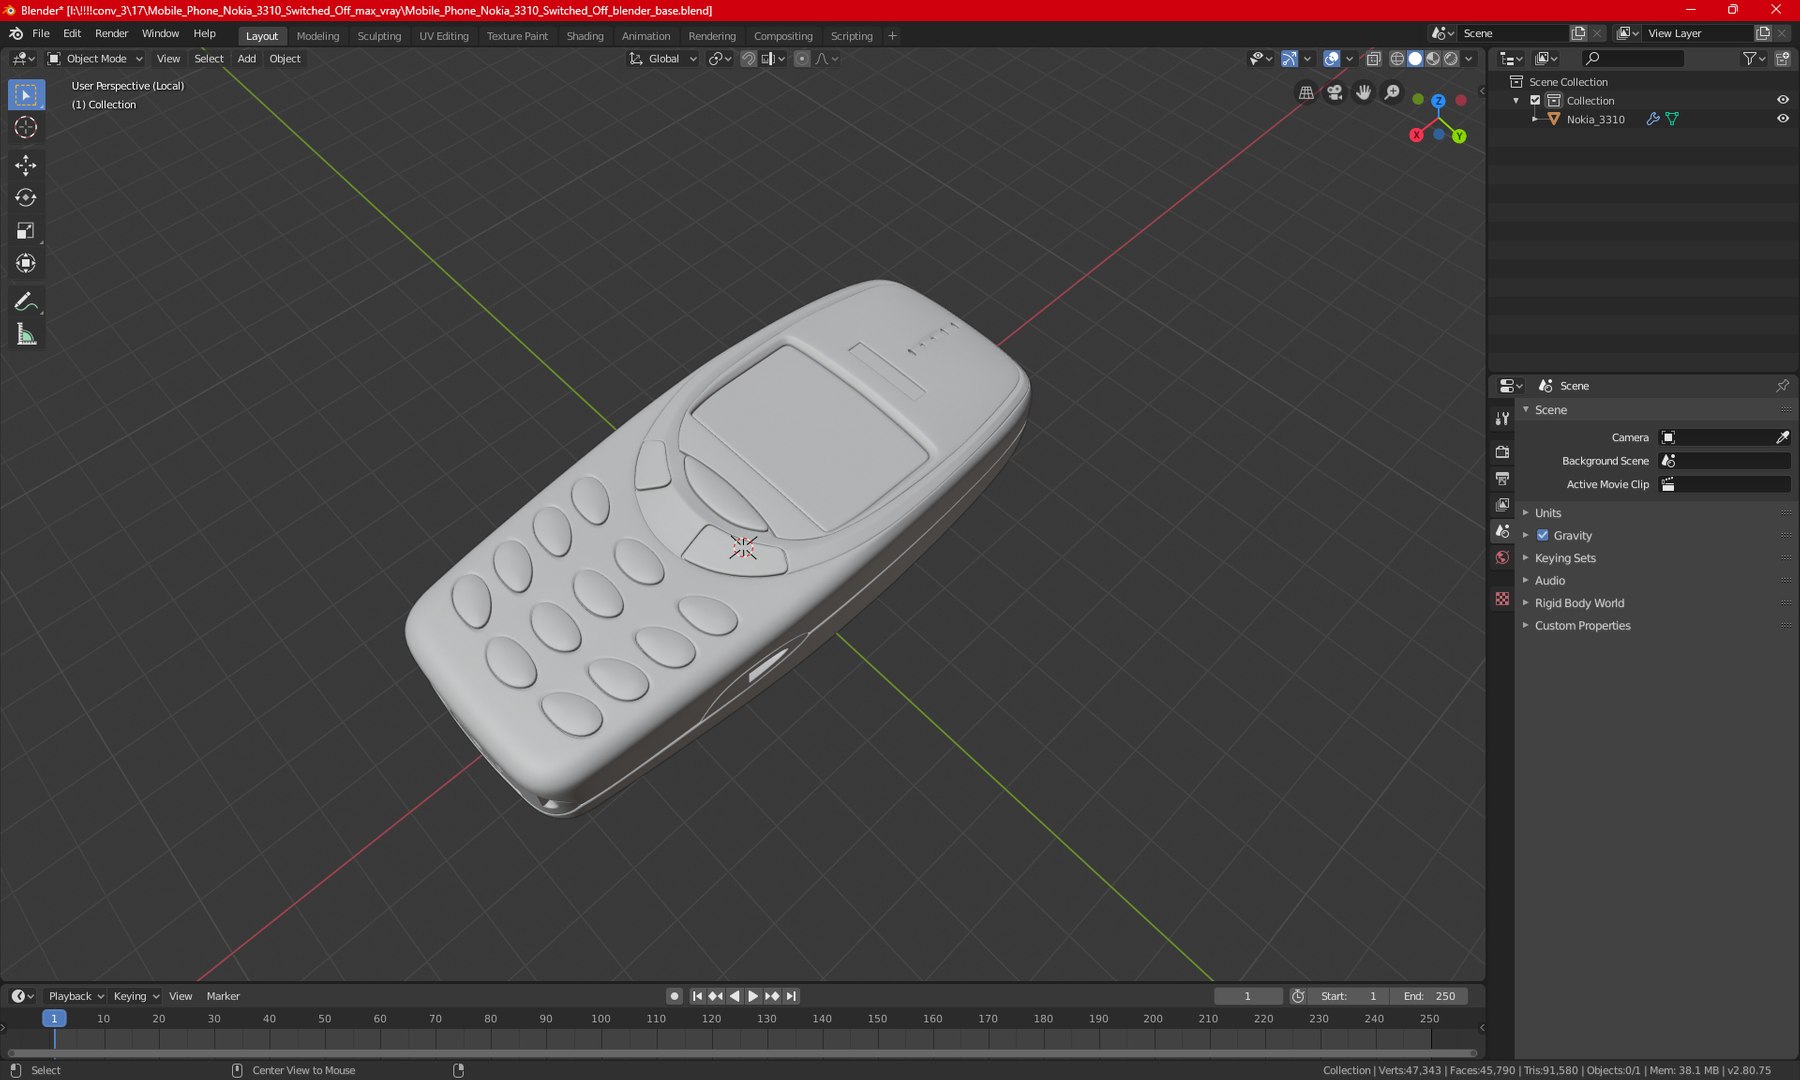Screen dimensions: 1800x1080
Task: Open the Keying menu in timeline
Action: point(135,996)
